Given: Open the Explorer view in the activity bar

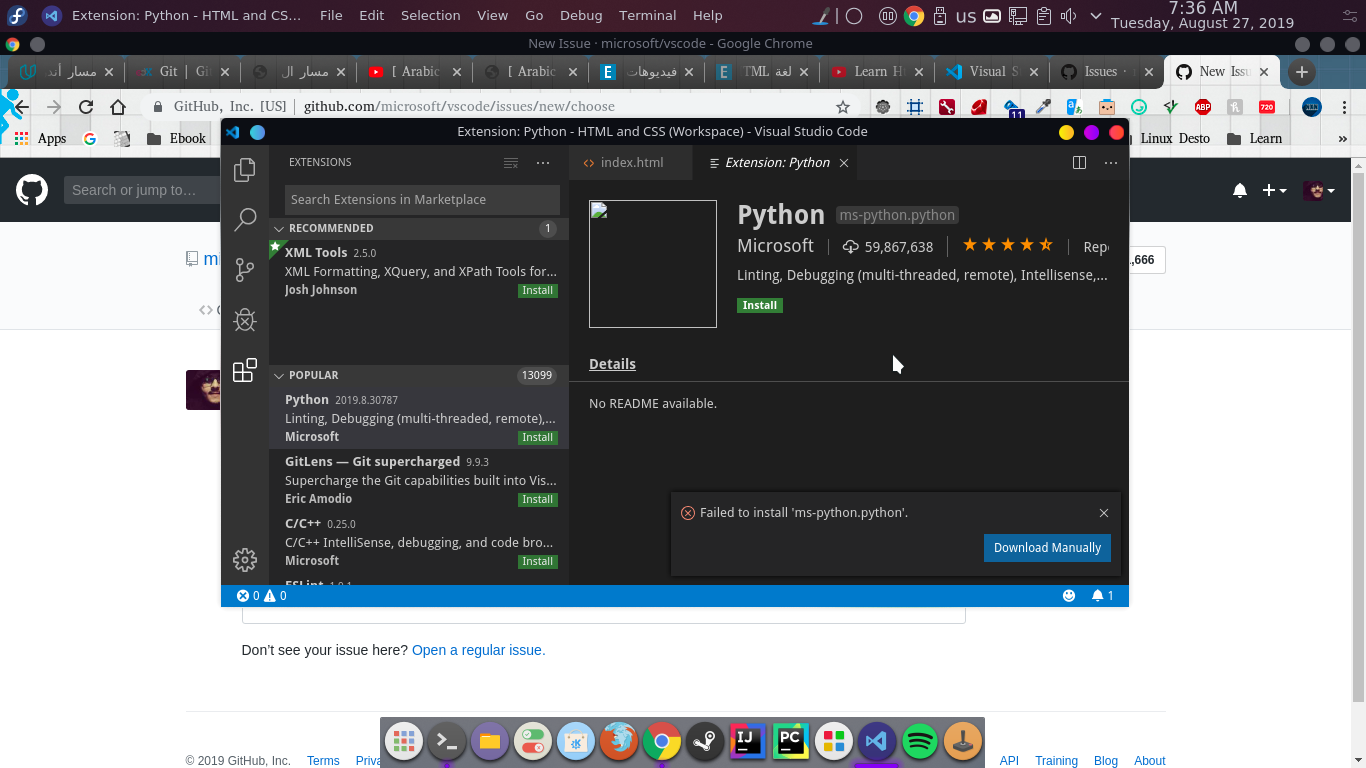Looking at the screenshot, I should point(245,170).
